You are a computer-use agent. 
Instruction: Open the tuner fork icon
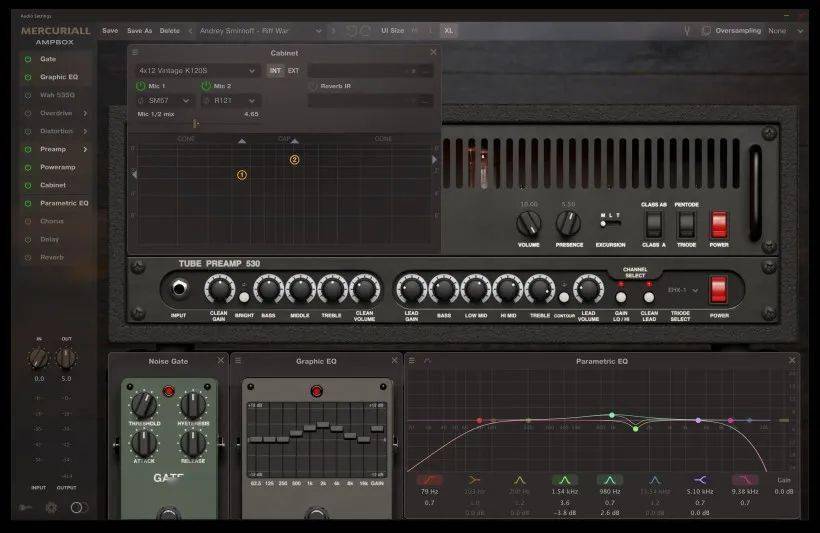click(688, 31)
